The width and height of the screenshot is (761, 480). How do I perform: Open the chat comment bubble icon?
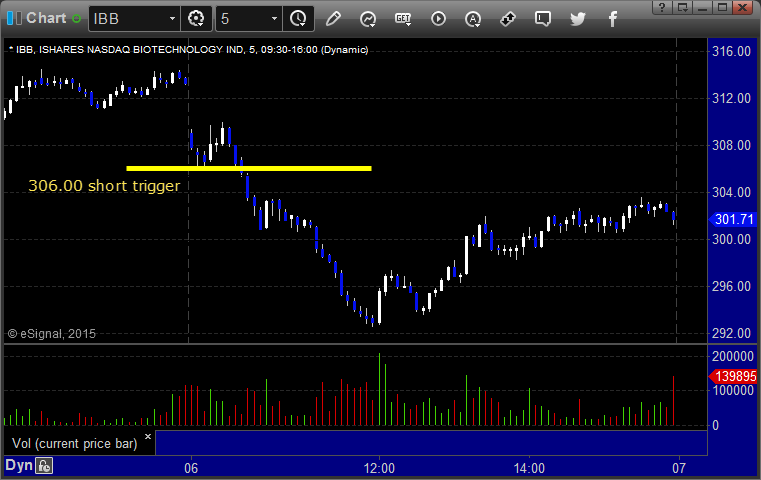click(x=543, y=19)
